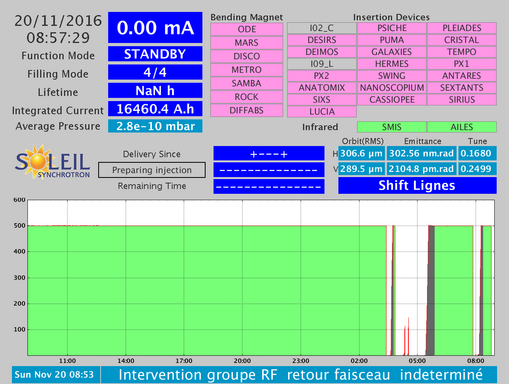
Task: Select the SMIS infrared beamline indicator
Action: 392,127
